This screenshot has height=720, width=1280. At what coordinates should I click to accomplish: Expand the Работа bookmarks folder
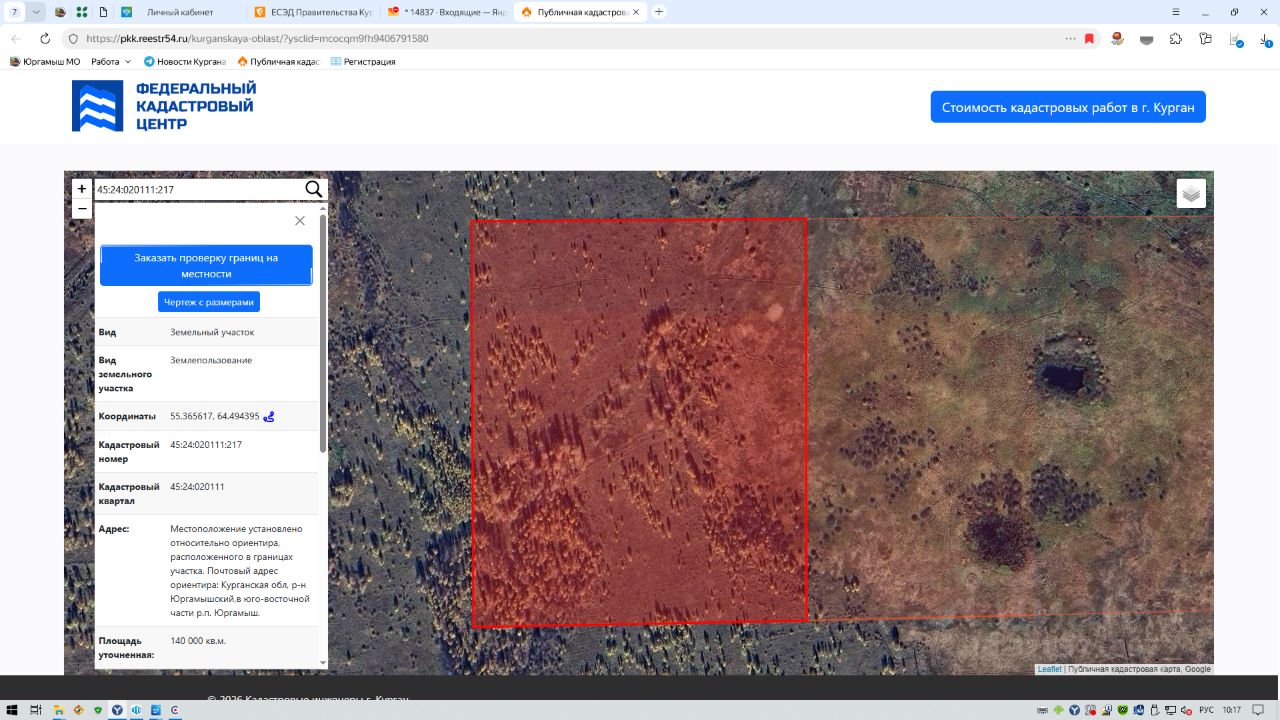click(111, 62)
